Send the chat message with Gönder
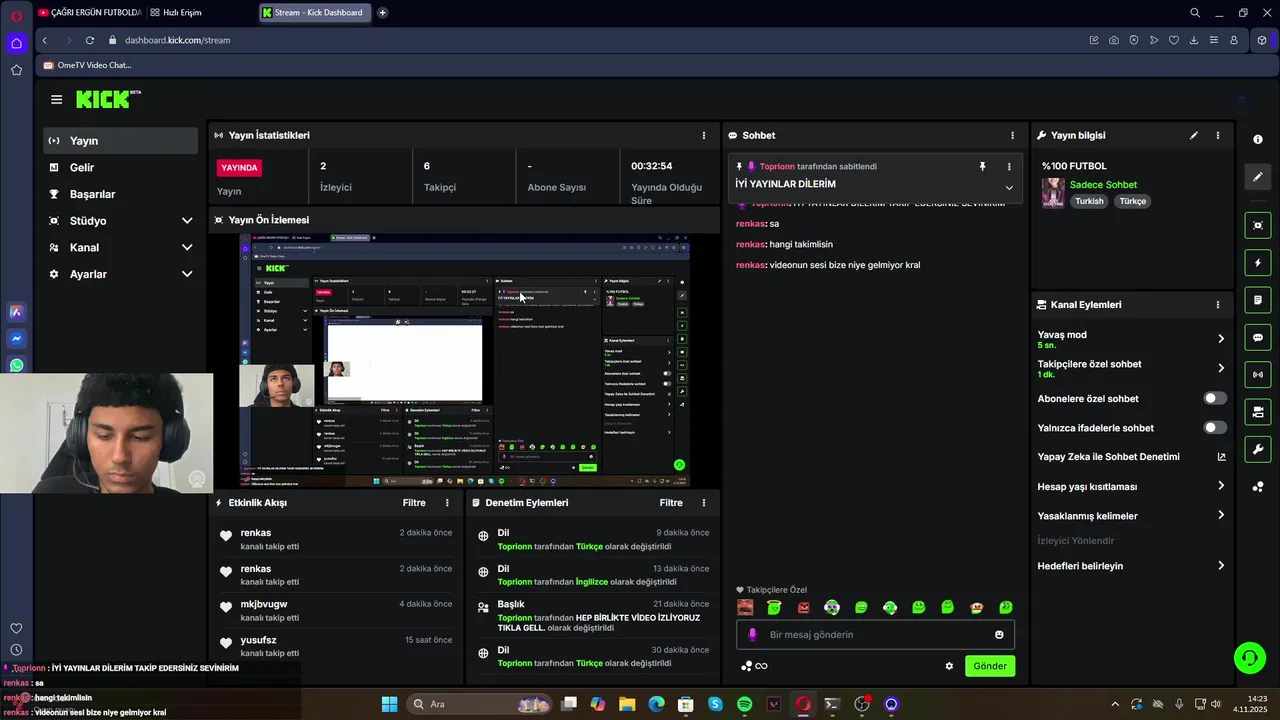The height and width of the screenshot is (720, 1280). (x=990, y=666)
